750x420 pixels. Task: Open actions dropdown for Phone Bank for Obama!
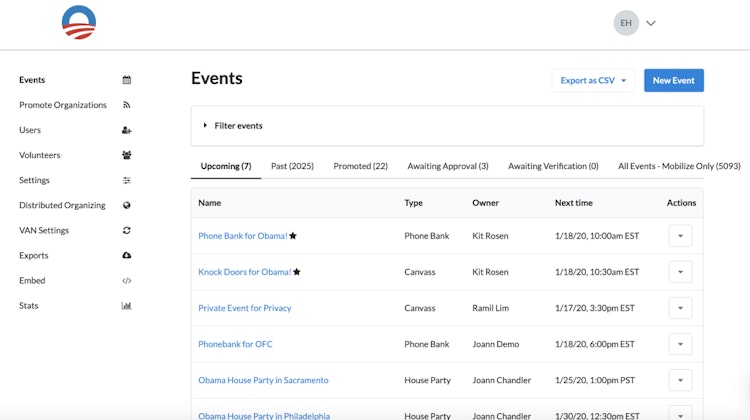680,236
